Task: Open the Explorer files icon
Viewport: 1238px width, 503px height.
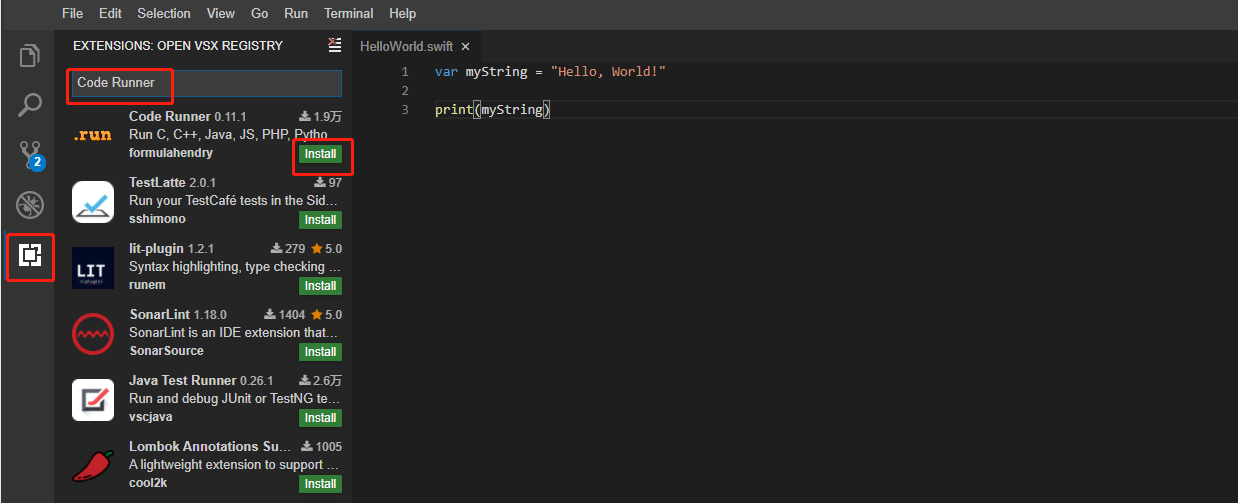Action: coord(30,56)
